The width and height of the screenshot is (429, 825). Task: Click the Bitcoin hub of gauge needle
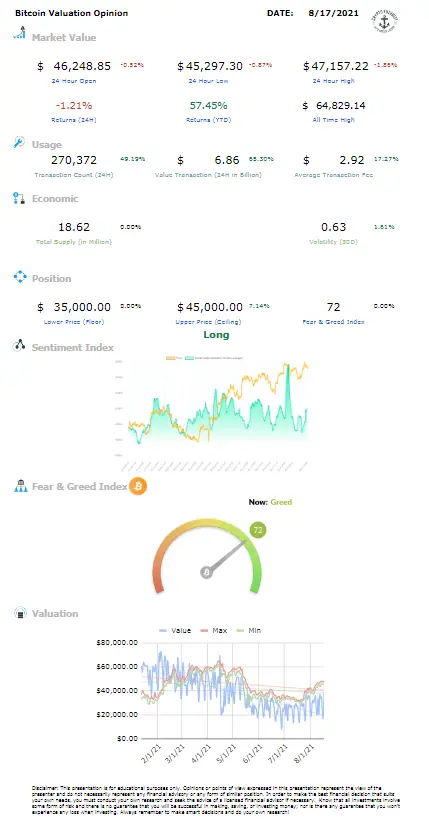pos(207,572)
